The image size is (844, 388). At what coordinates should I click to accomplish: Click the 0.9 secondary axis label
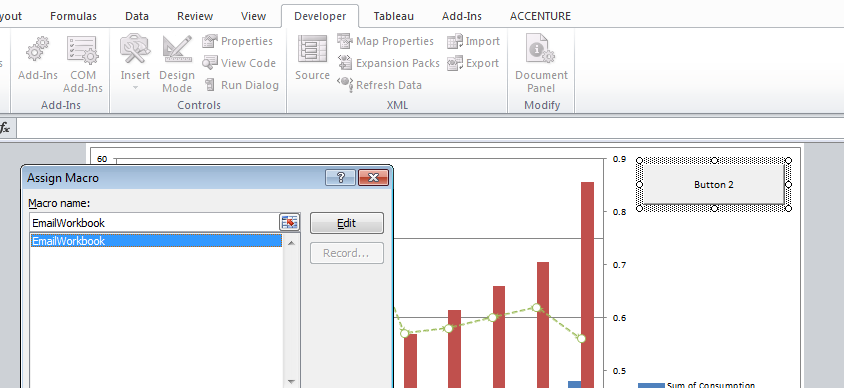620,159
